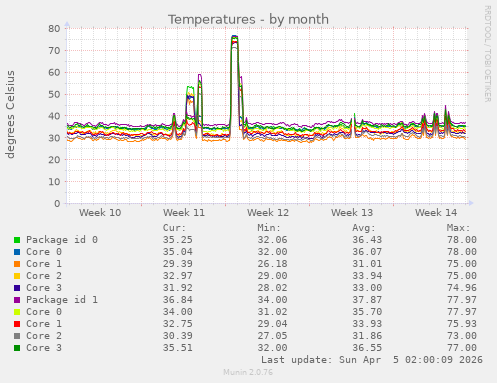
Task: Click the lime Core 0 legend swatch
Action: pos(17,312)
